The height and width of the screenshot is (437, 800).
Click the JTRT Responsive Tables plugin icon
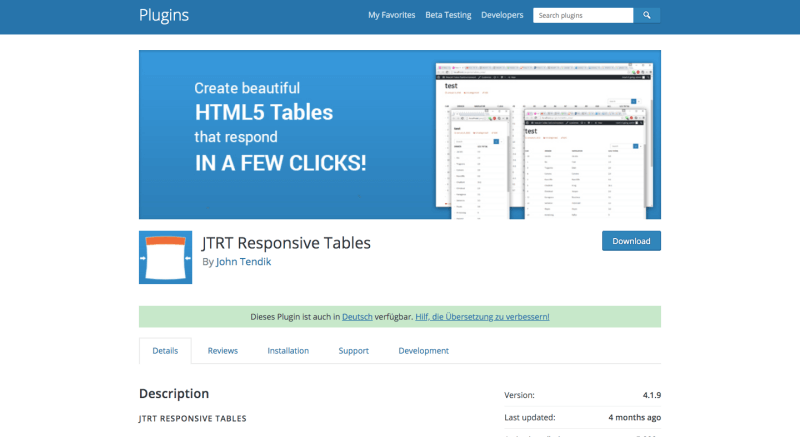pyautogui.click(x=165, y=257)
